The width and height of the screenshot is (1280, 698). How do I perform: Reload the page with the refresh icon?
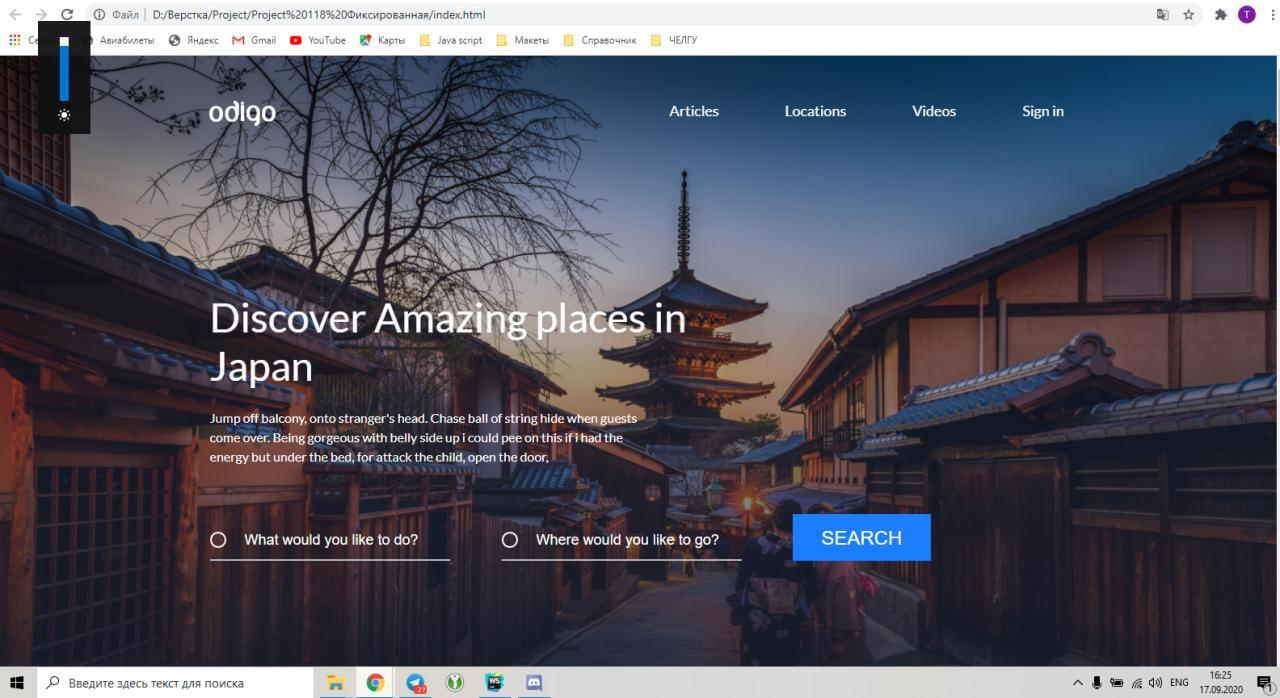coord(67,14)
